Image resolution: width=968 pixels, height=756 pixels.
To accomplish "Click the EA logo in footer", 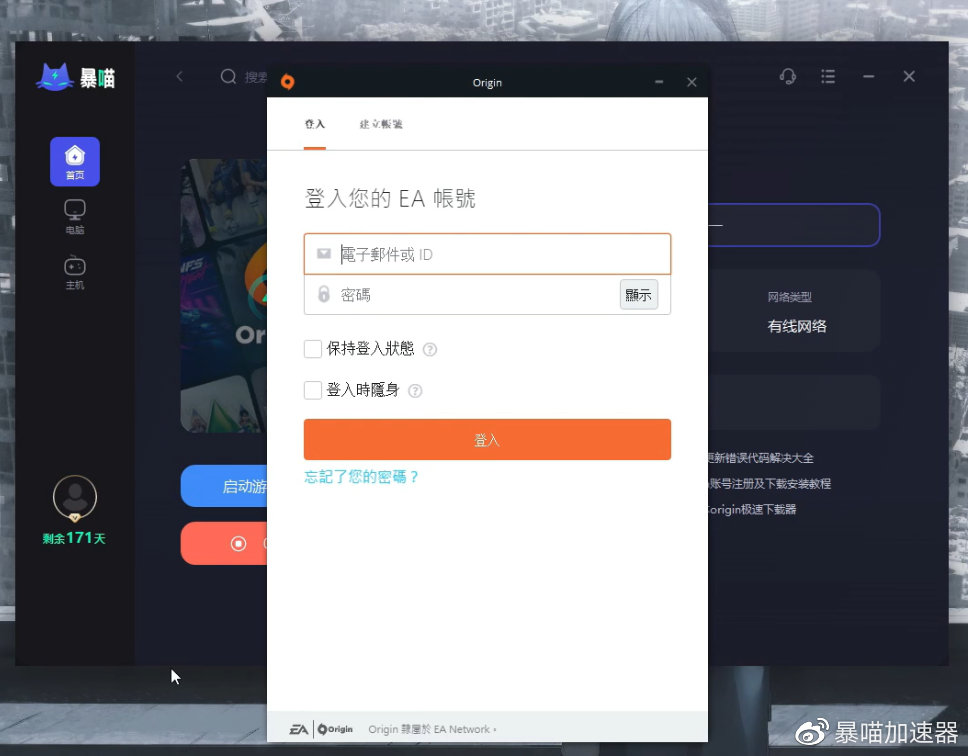I will 299,729.
